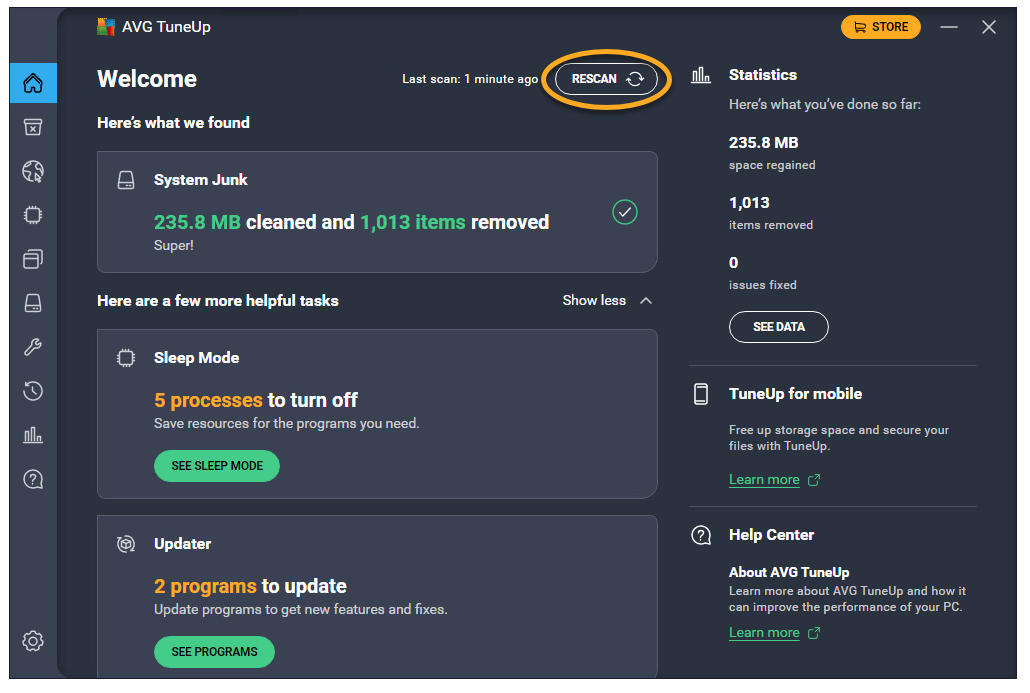1030x693 pixels.
Task: Open the Home dashboard in sidebar
Action: click(33, 83)
